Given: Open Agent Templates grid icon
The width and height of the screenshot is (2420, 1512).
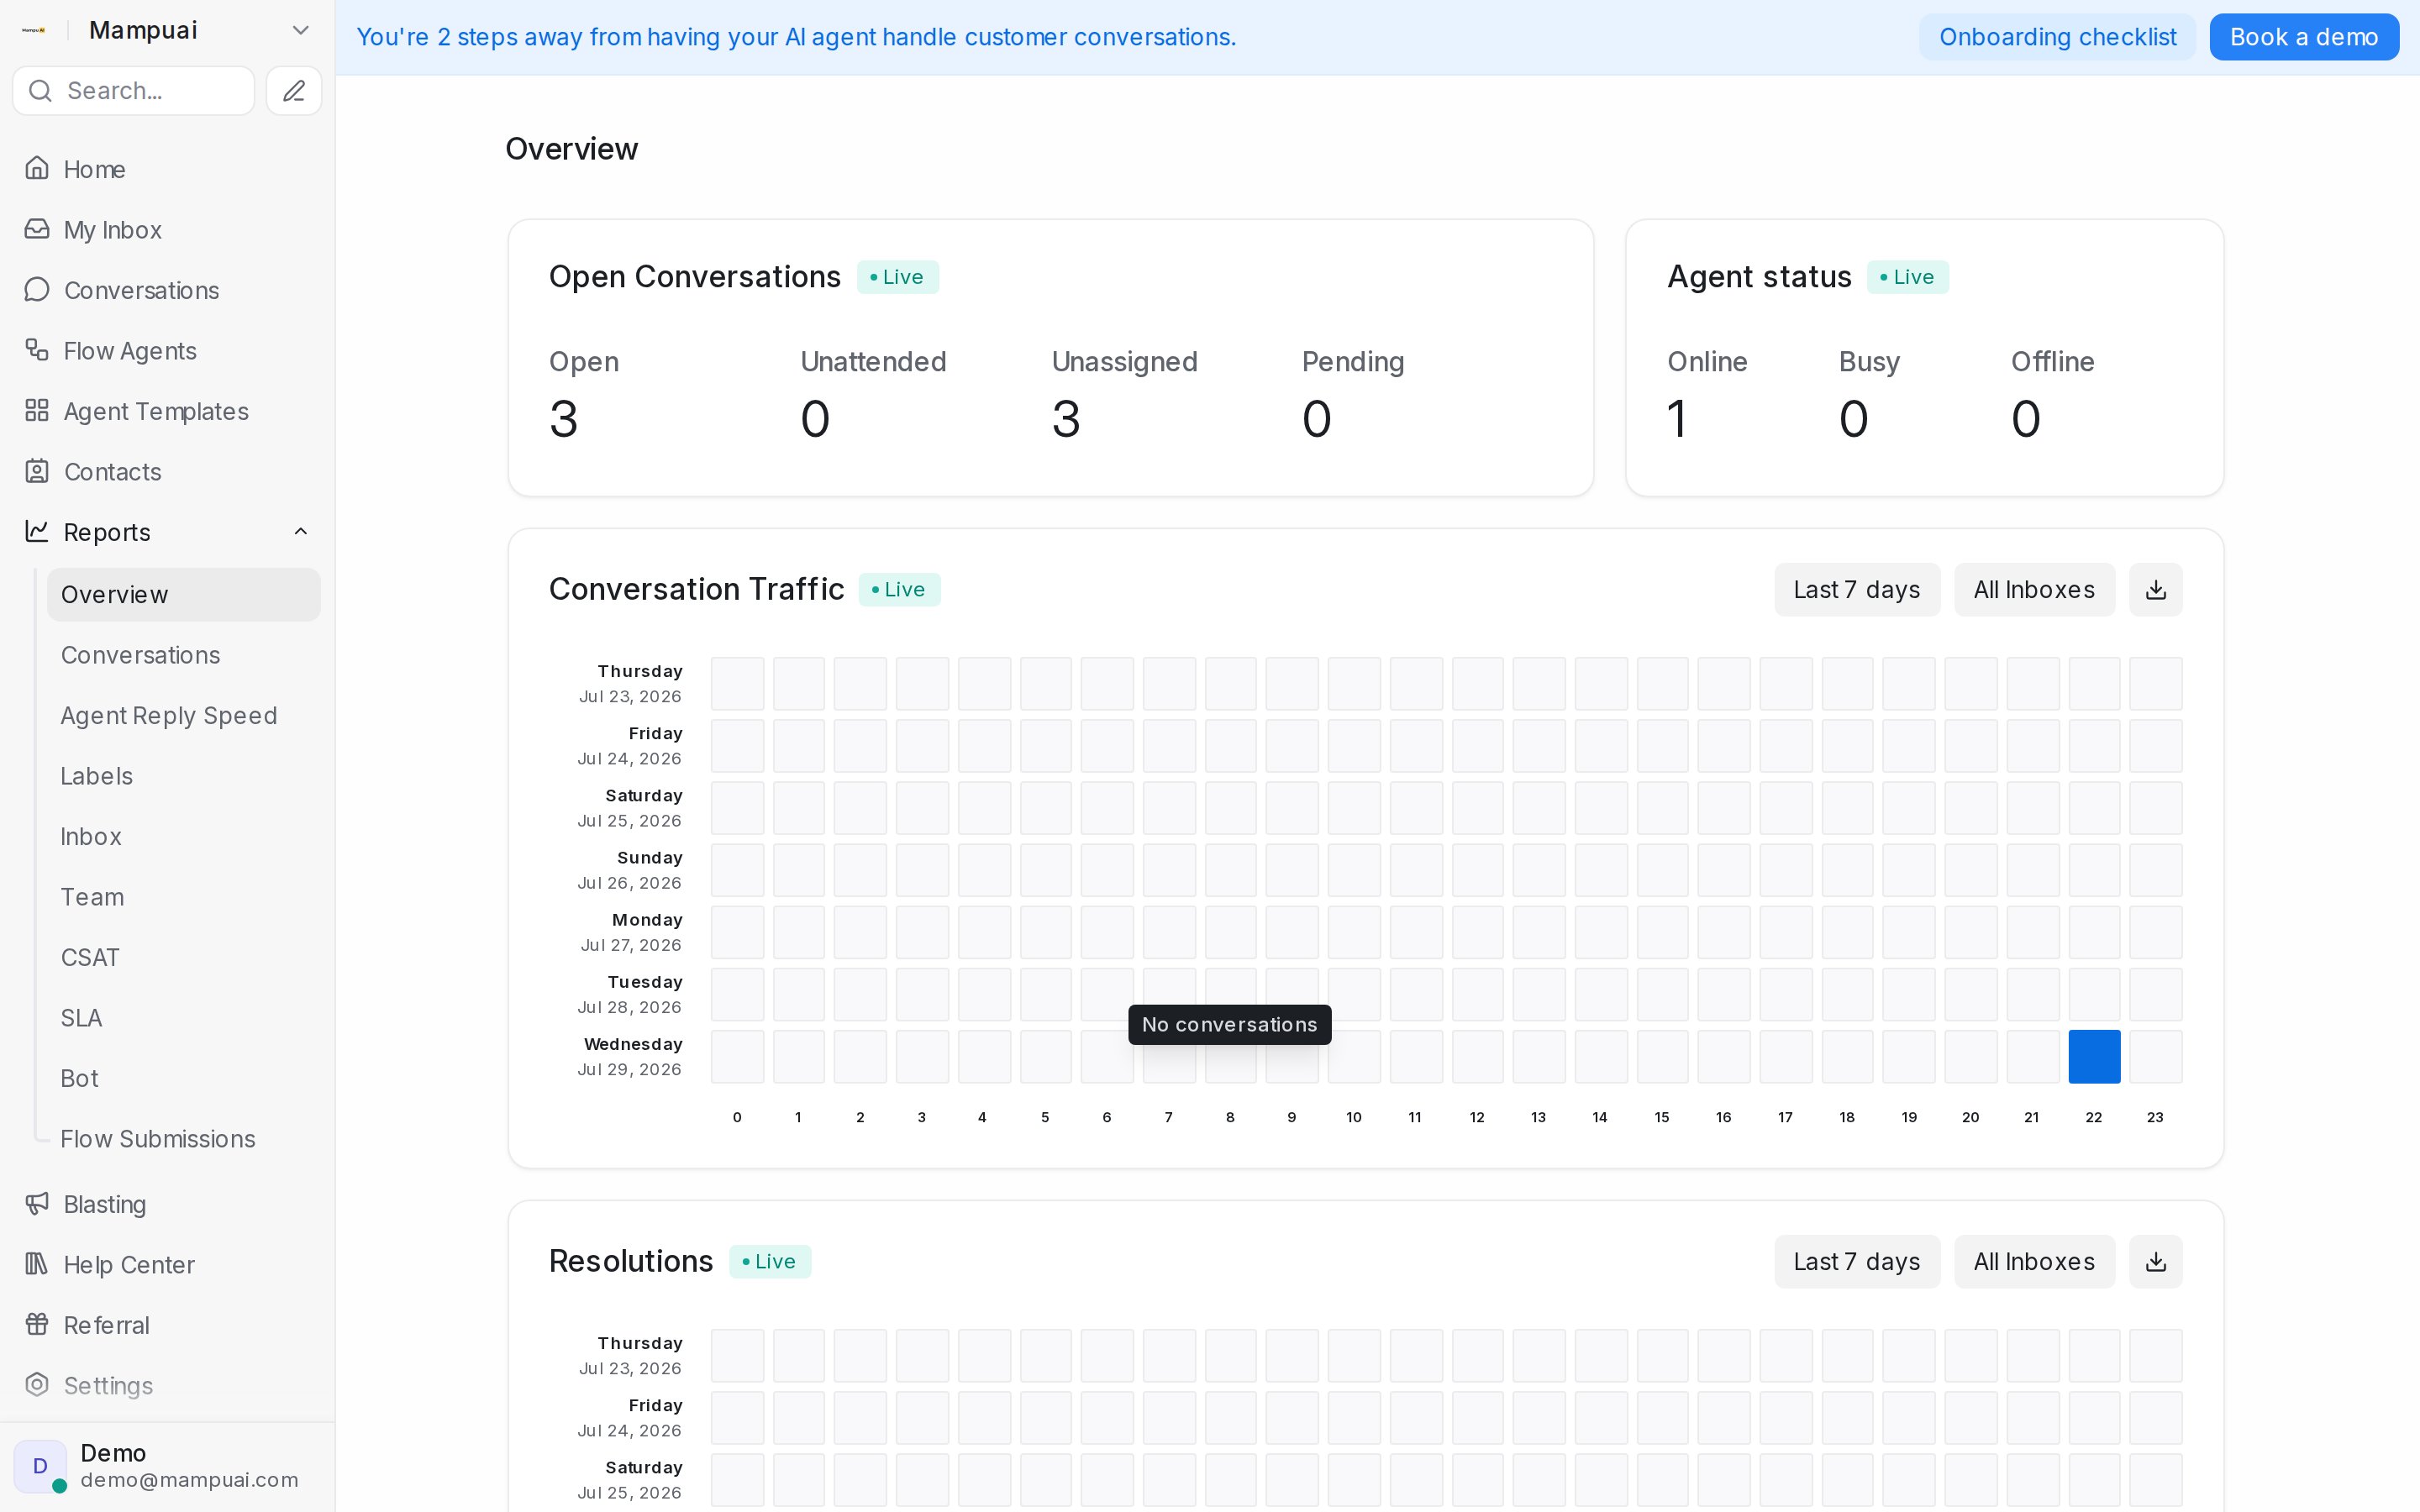Looking at the screenshot, I should tap(37, 411).
